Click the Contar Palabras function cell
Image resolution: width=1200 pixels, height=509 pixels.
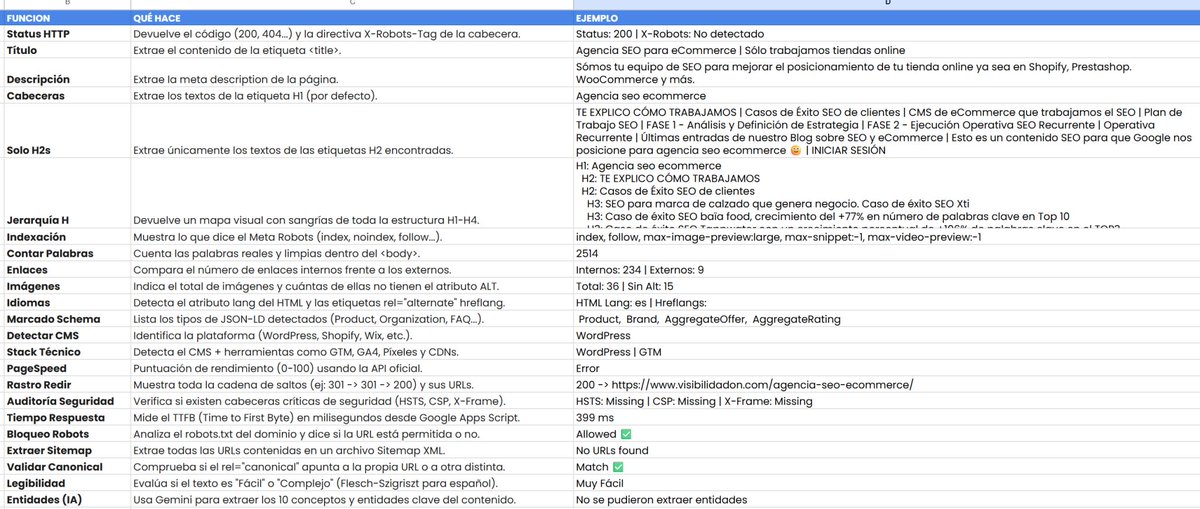[x=66, y=253]
